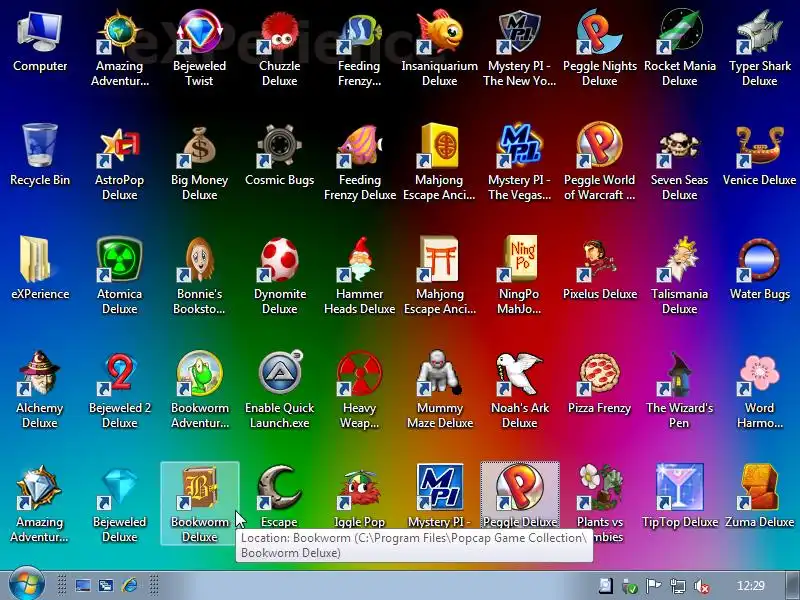The height and width of the screenshot is (600, 800).
Task: Click the muted volume tray icon
Action: click(702, 586)
